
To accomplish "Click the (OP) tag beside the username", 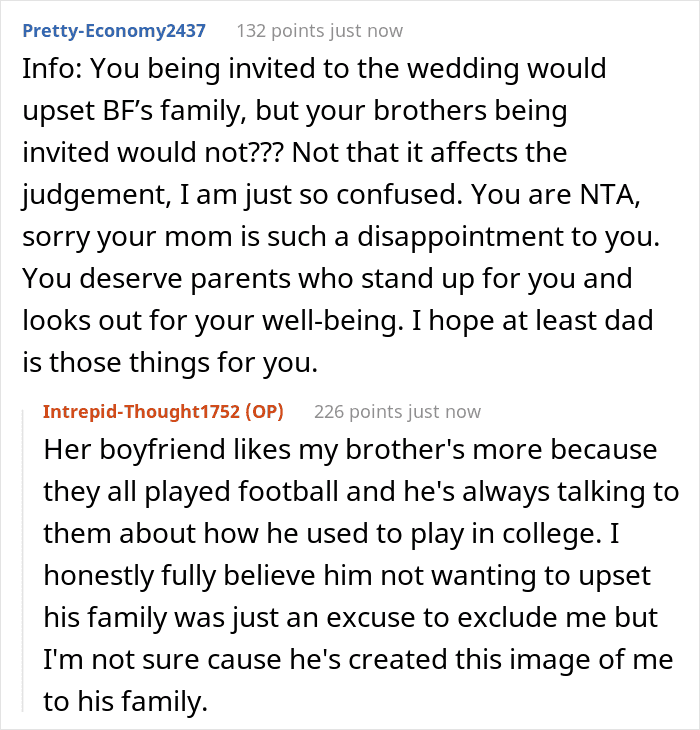I will pos(267,411).
